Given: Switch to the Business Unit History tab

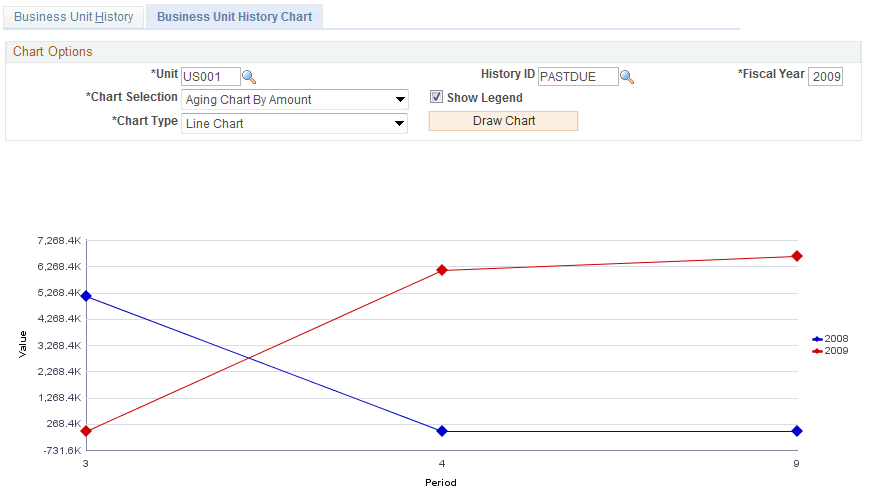Looking at the screenshot, I should click(x=74, y=17).
